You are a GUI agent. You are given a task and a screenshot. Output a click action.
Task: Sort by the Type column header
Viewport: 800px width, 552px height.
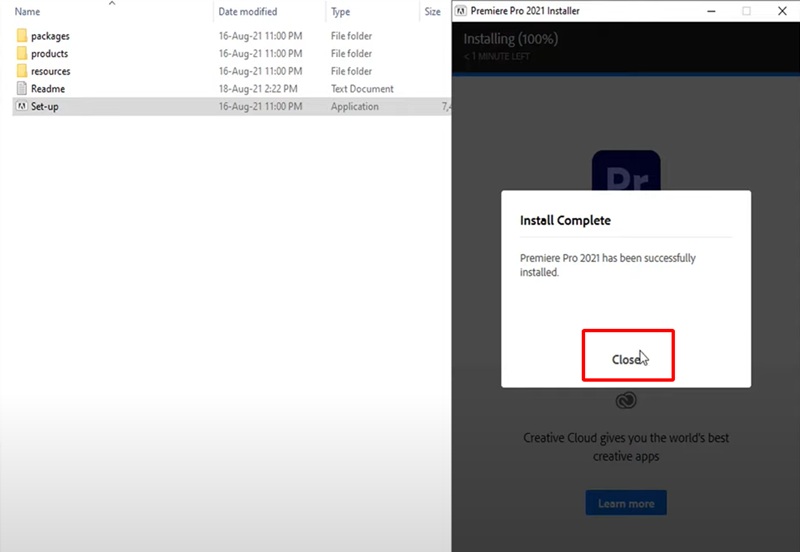340,11
